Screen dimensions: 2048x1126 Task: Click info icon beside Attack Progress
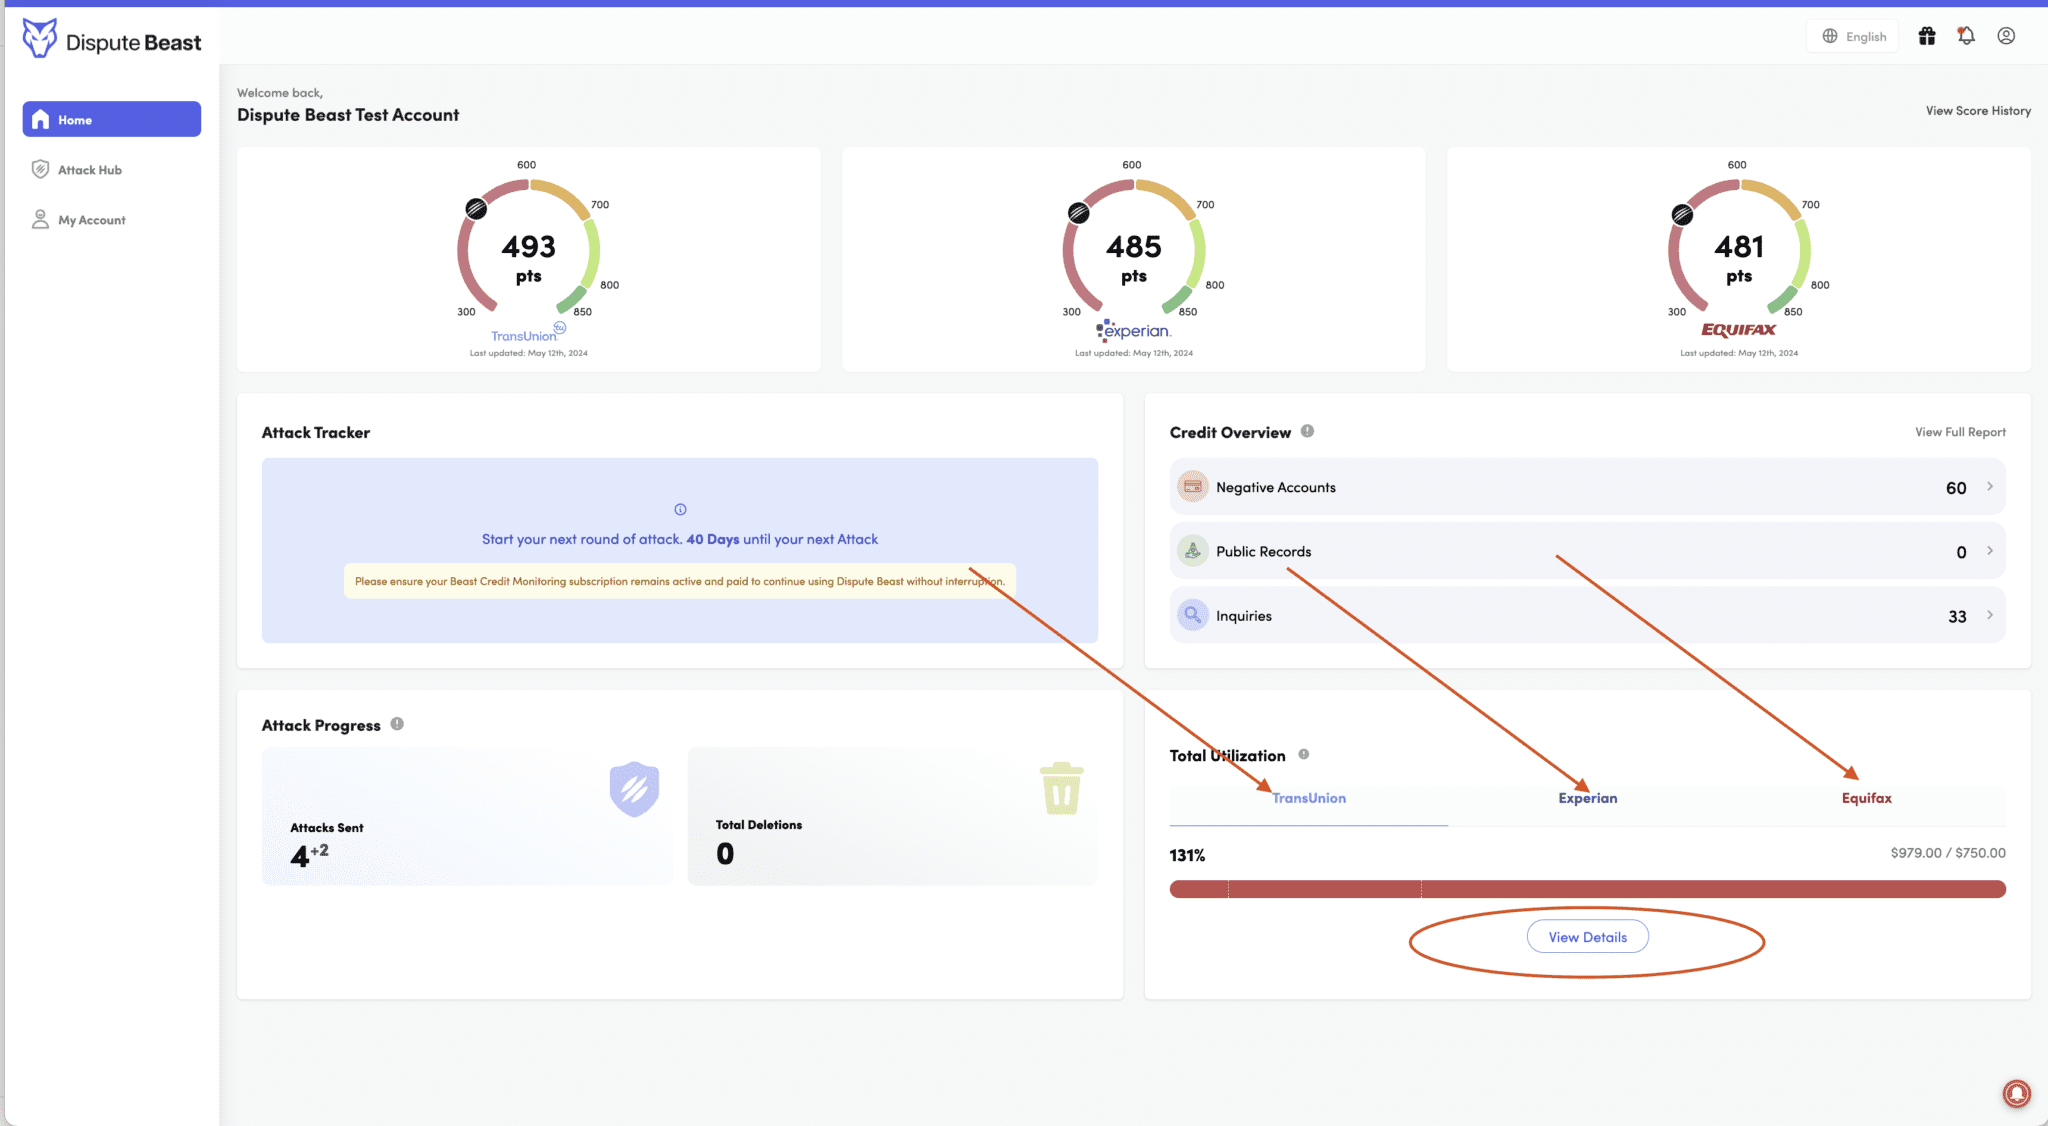(397, 724)
